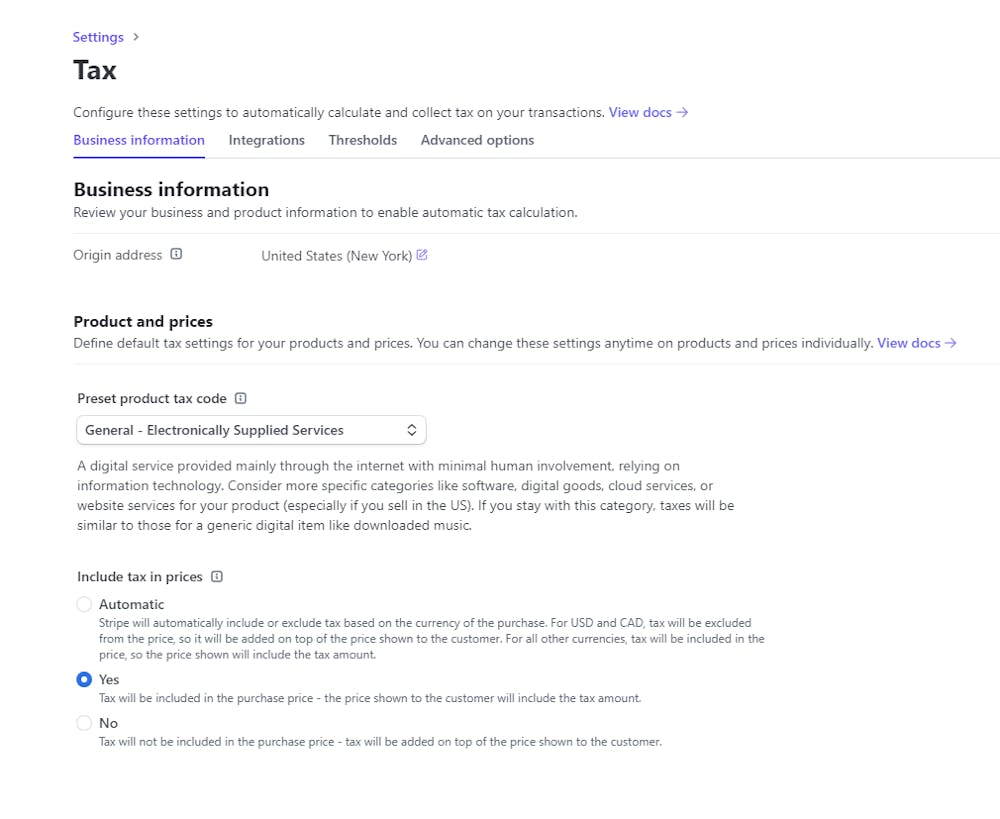This screenshot has width=1000, height=819.
Task: Edit the United States (New York) origin address
Action: coord(422,255)
